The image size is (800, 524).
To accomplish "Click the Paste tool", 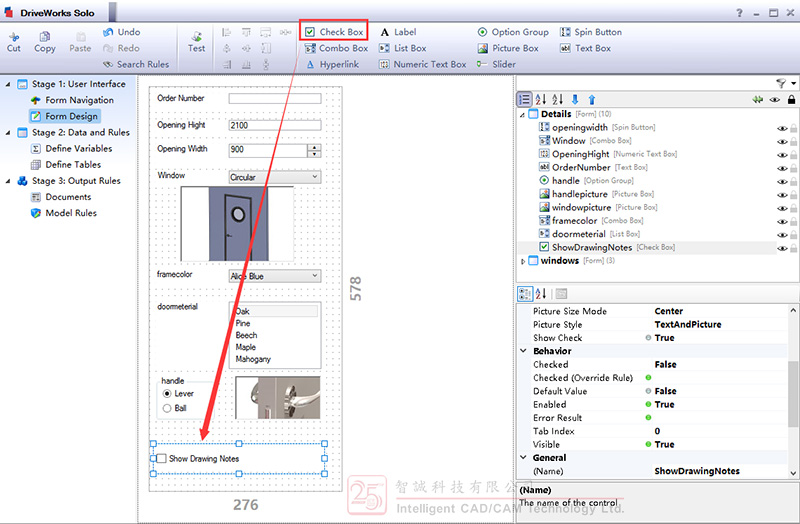I will 80,42.
